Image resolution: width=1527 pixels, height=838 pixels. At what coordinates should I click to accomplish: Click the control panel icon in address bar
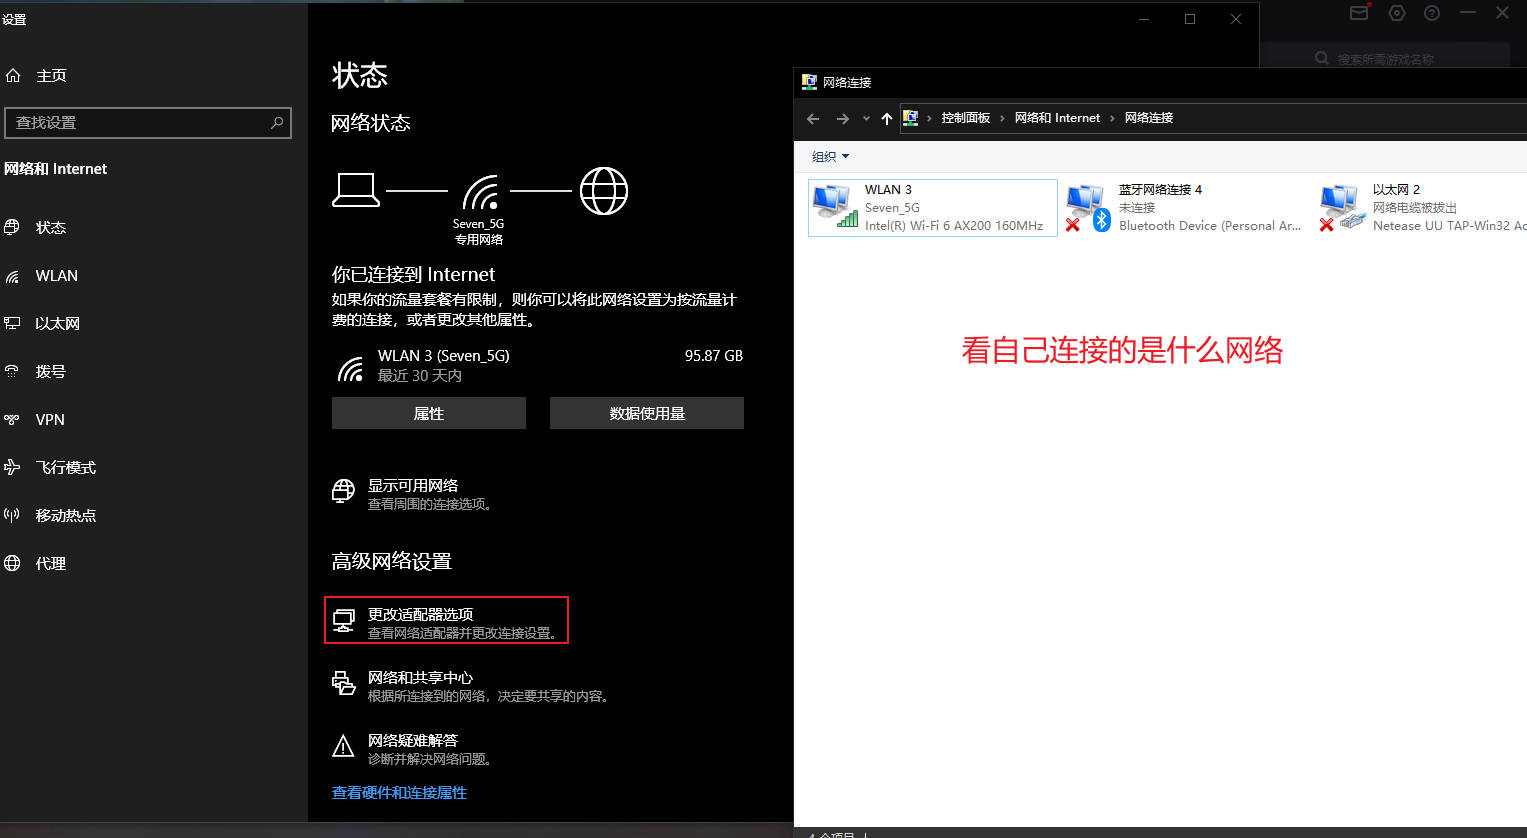[x=910, y=118]
